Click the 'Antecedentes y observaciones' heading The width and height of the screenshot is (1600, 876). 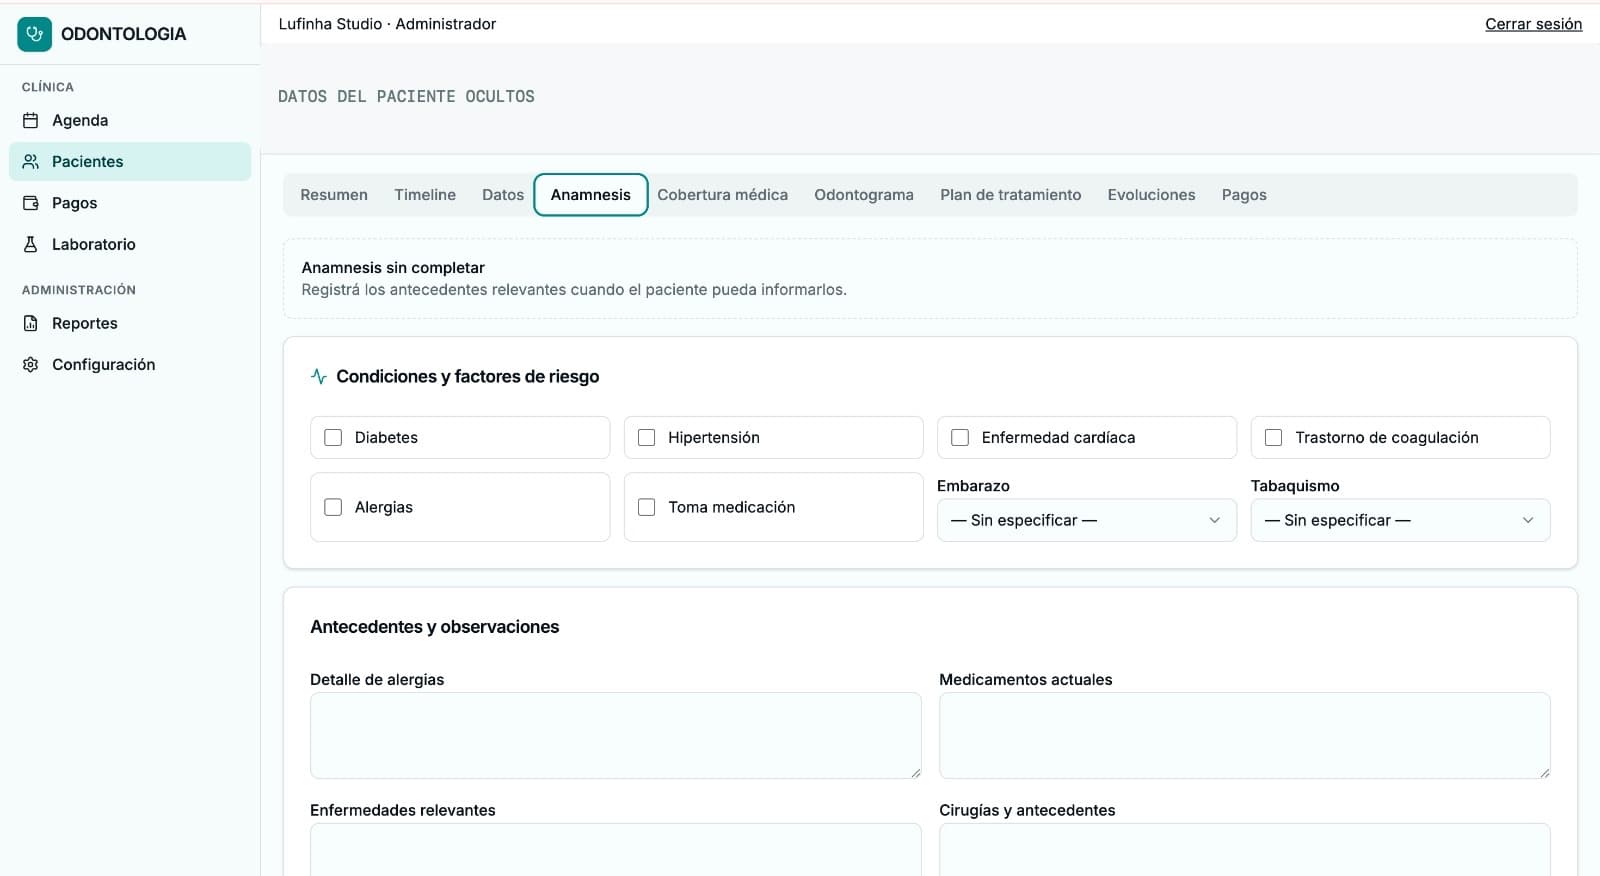435,627
